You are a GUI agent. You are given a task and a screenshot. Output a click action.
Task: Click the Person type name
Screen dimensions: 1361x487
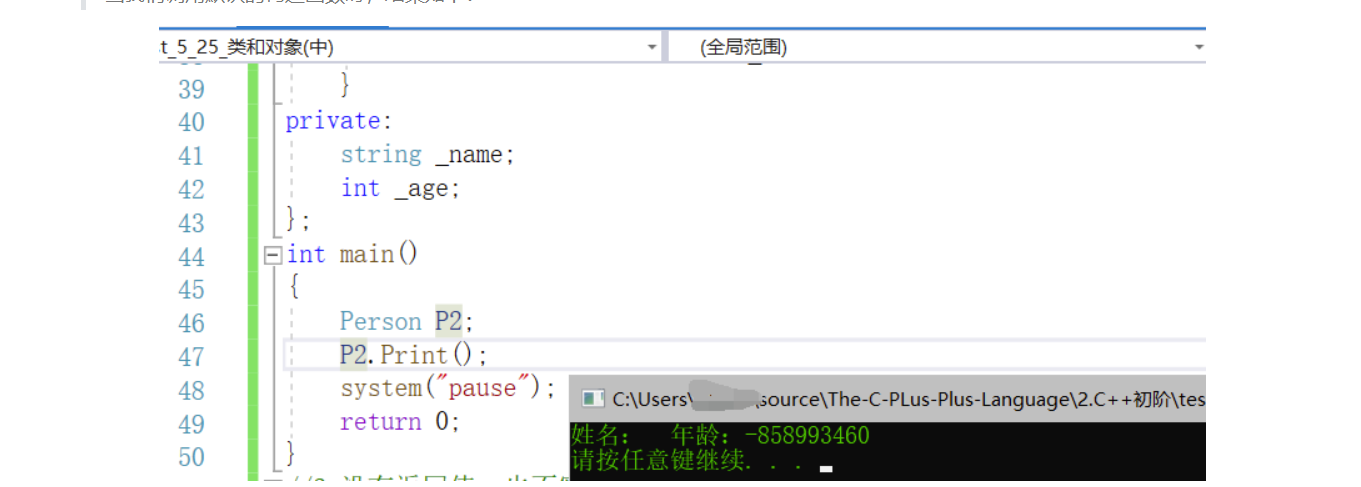point(381,321)
